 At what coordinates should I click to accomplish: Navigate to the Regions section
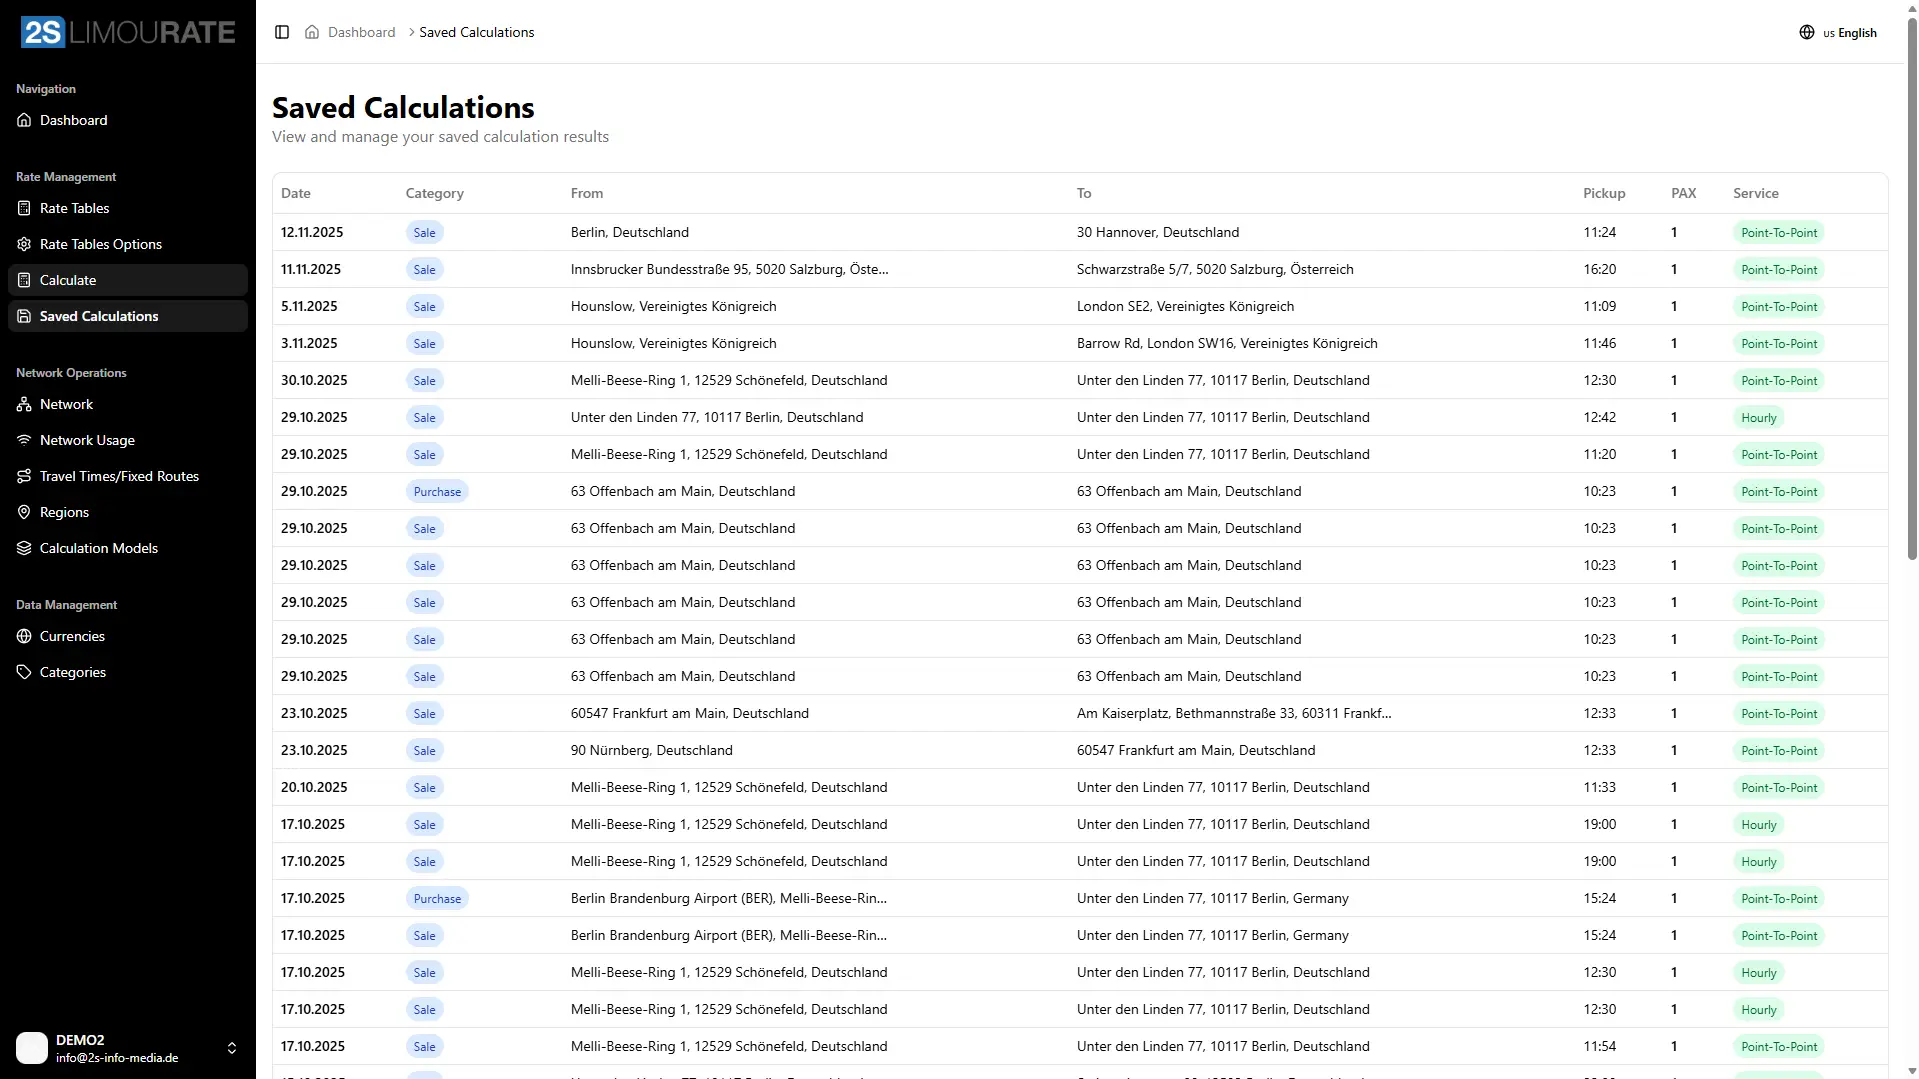pyautogui.click(x=64, y=512)
